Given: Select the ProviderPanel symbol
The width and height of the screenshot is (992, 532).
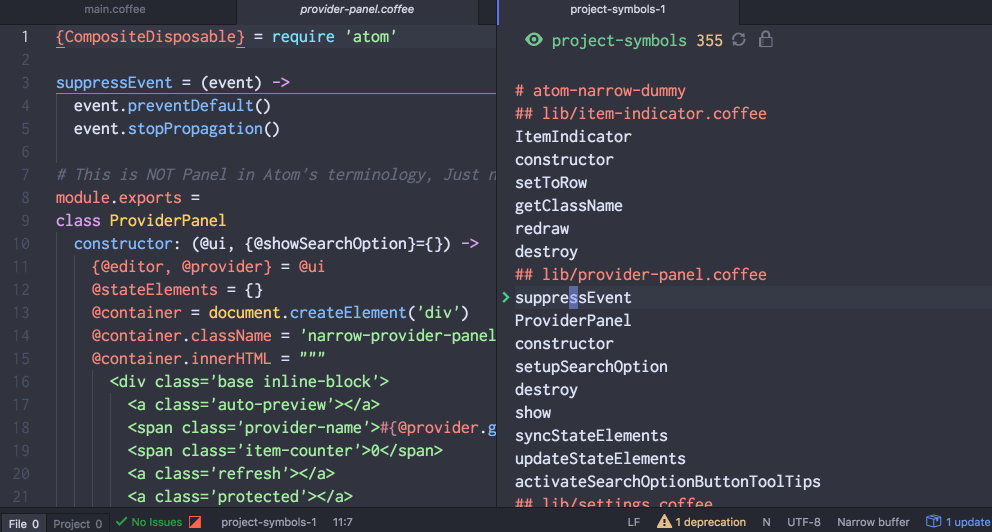Looking at the screenshot, I should tap(573, 321).
